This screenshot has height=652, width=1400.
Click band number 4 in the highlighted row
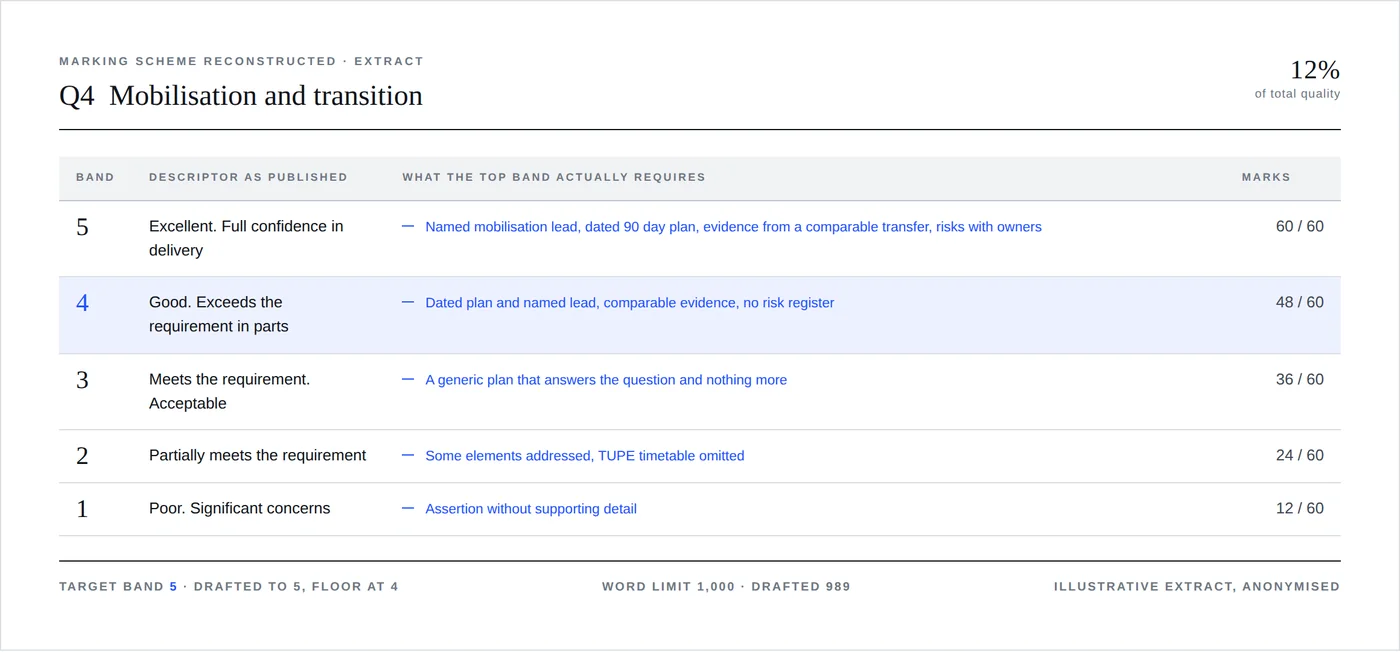click(x=82, y=303)
